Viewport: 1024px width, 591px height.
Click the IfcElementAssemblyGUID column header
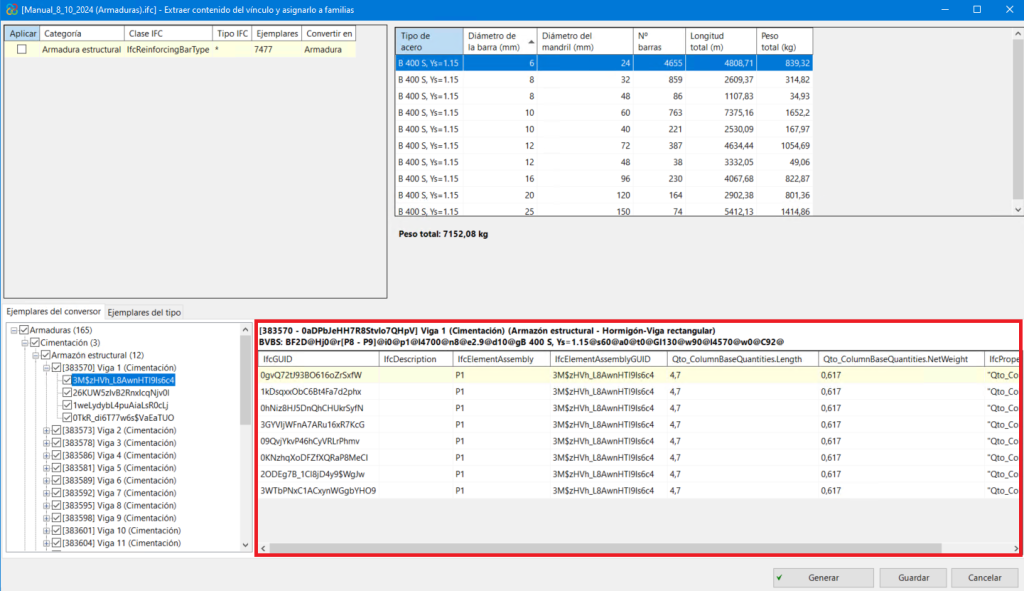pyautogui.click(x=608, y=359)
